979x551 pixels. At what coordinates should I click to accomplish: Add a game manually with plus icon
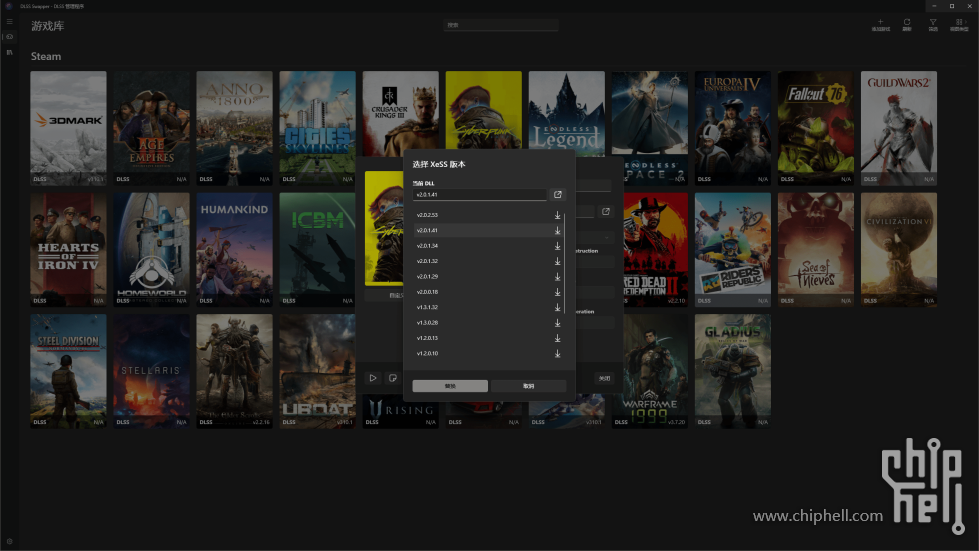pos(880,25)
